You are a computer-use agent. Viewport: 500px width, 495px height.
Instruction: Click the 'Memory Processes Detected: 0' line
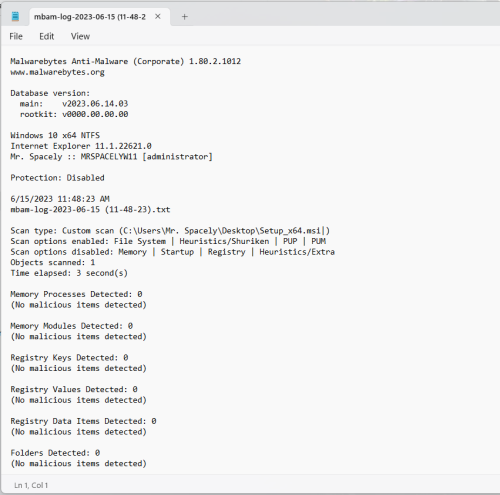(76, 294)
